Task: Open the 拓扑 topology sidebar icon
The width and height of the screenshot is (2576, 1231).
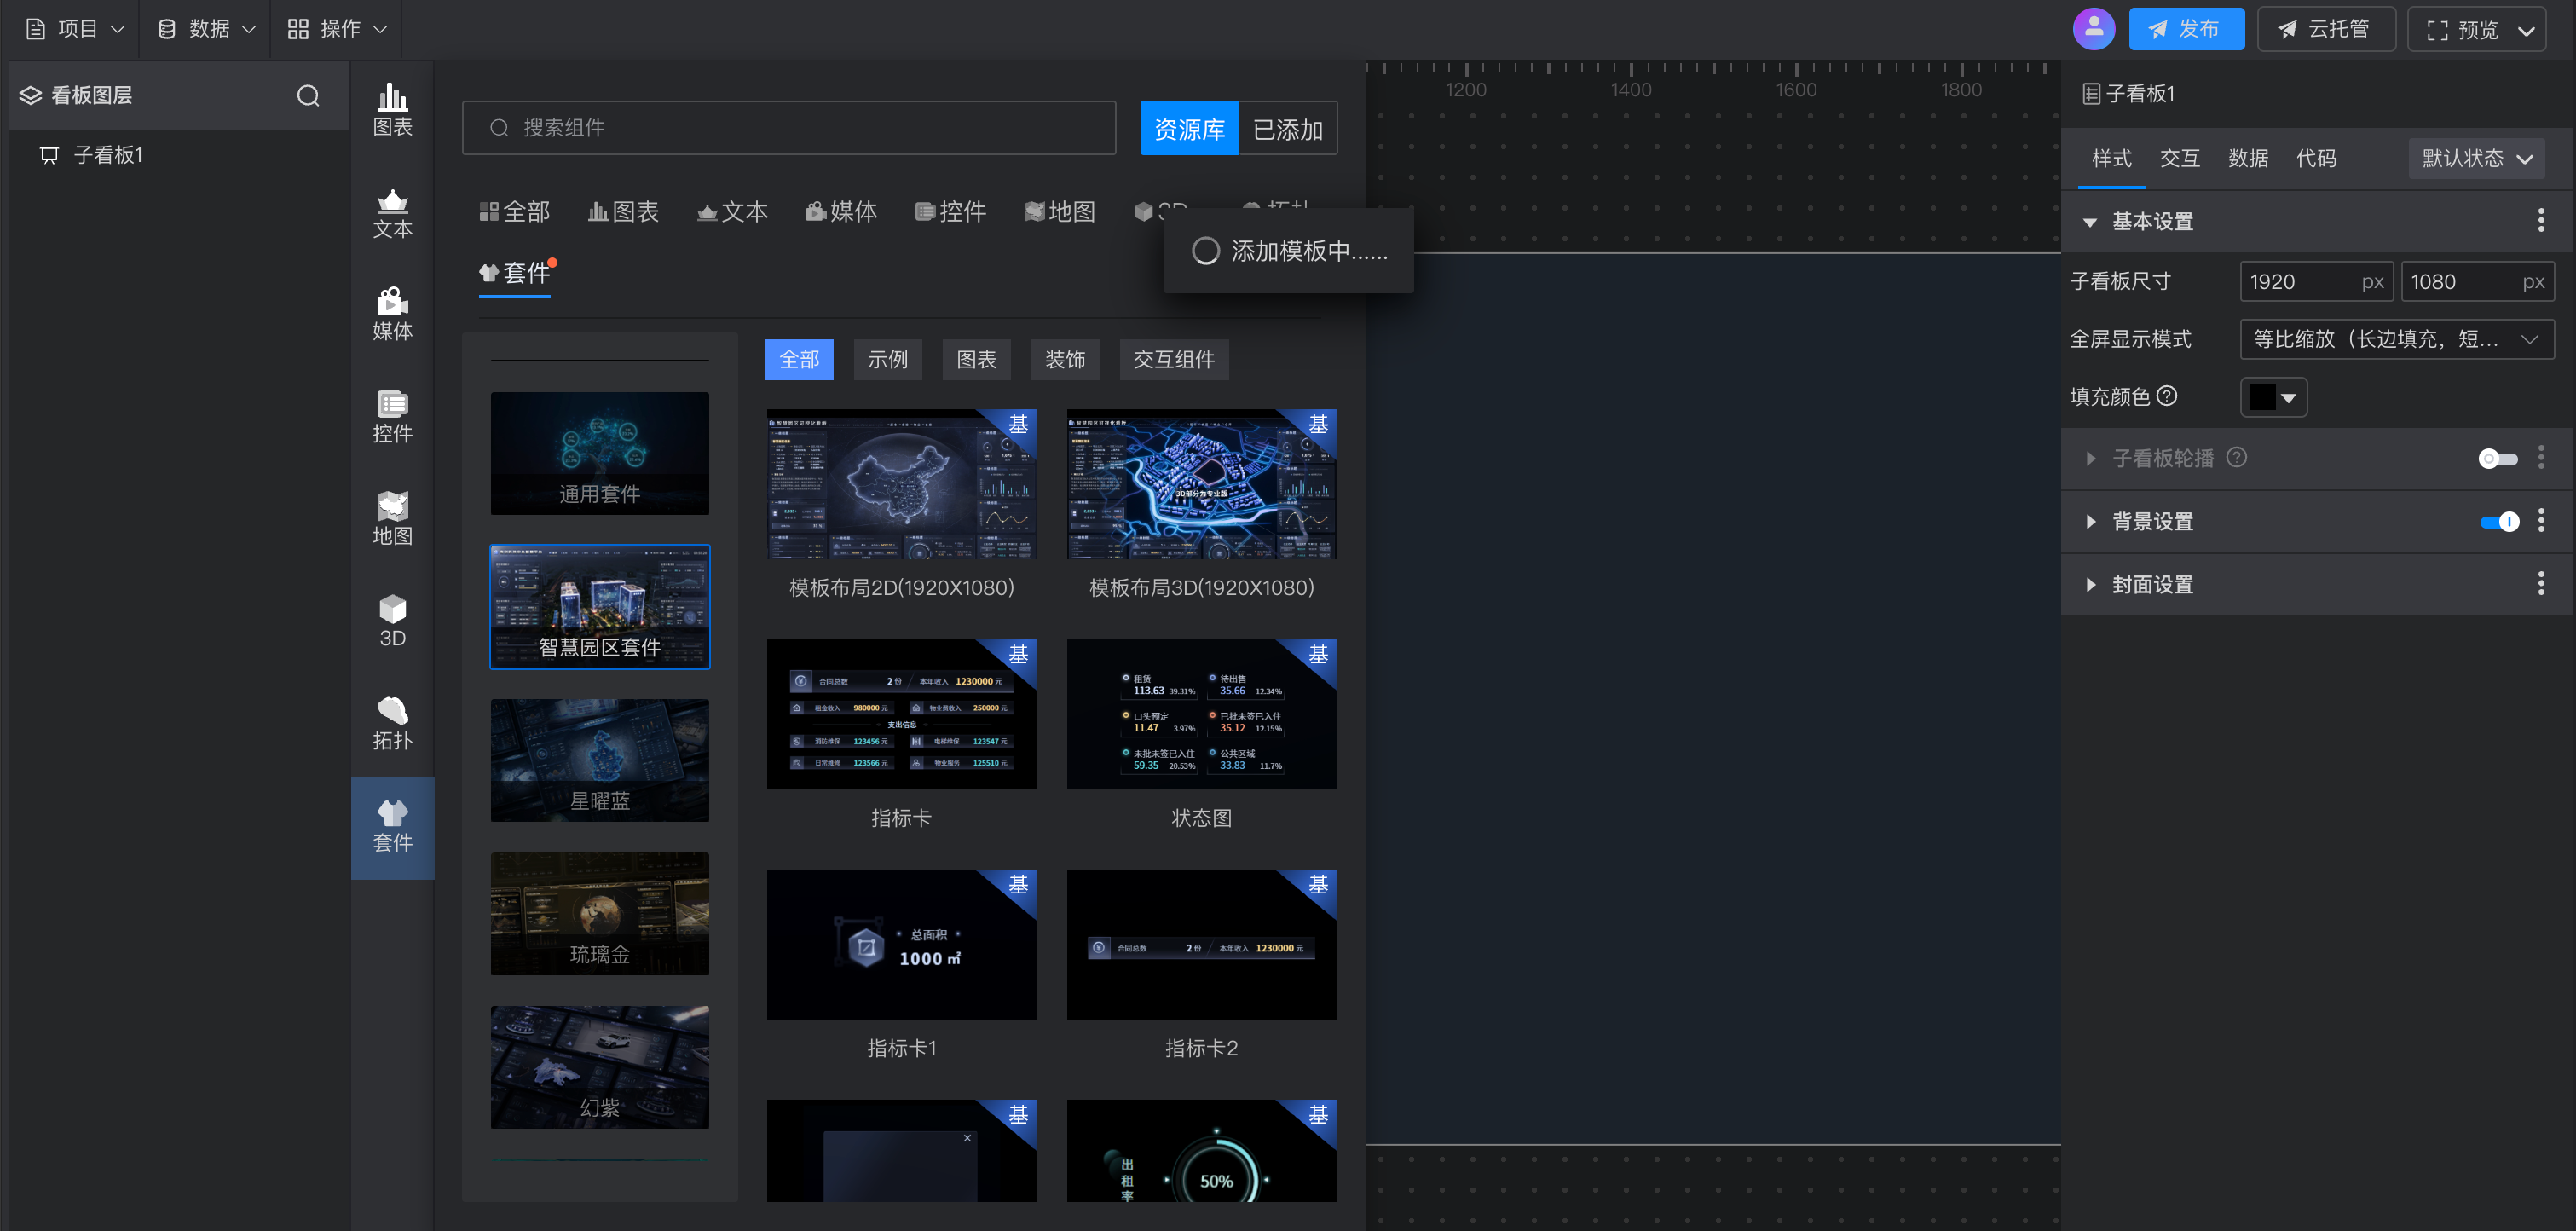Action: point(392,723)
